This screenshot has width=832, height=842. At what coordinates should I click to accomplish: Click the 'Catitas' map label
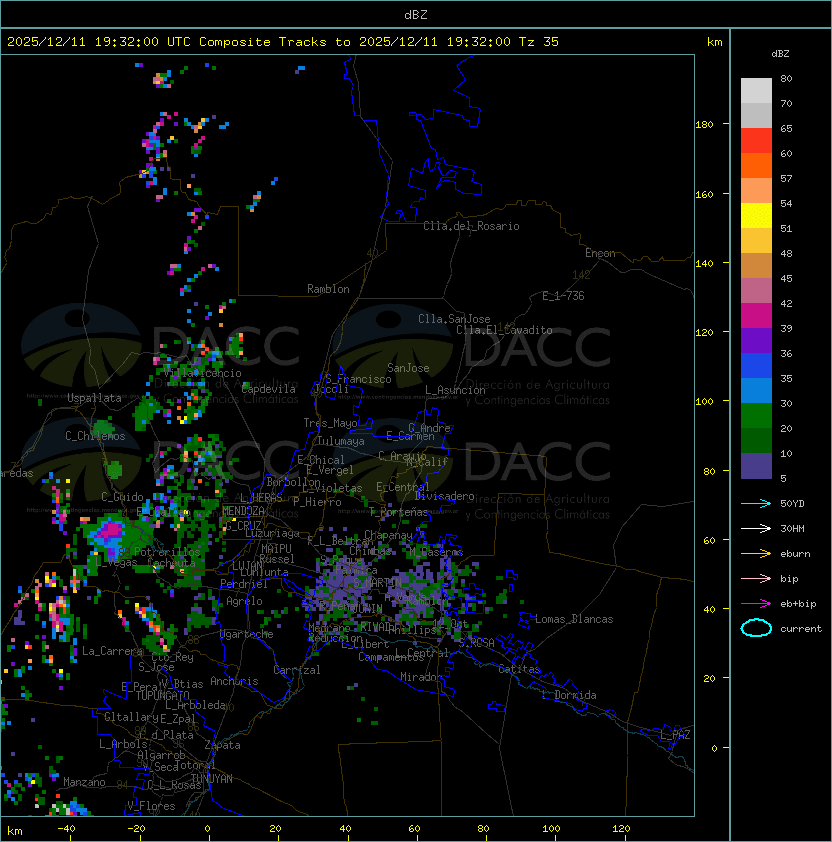(519, 669)
